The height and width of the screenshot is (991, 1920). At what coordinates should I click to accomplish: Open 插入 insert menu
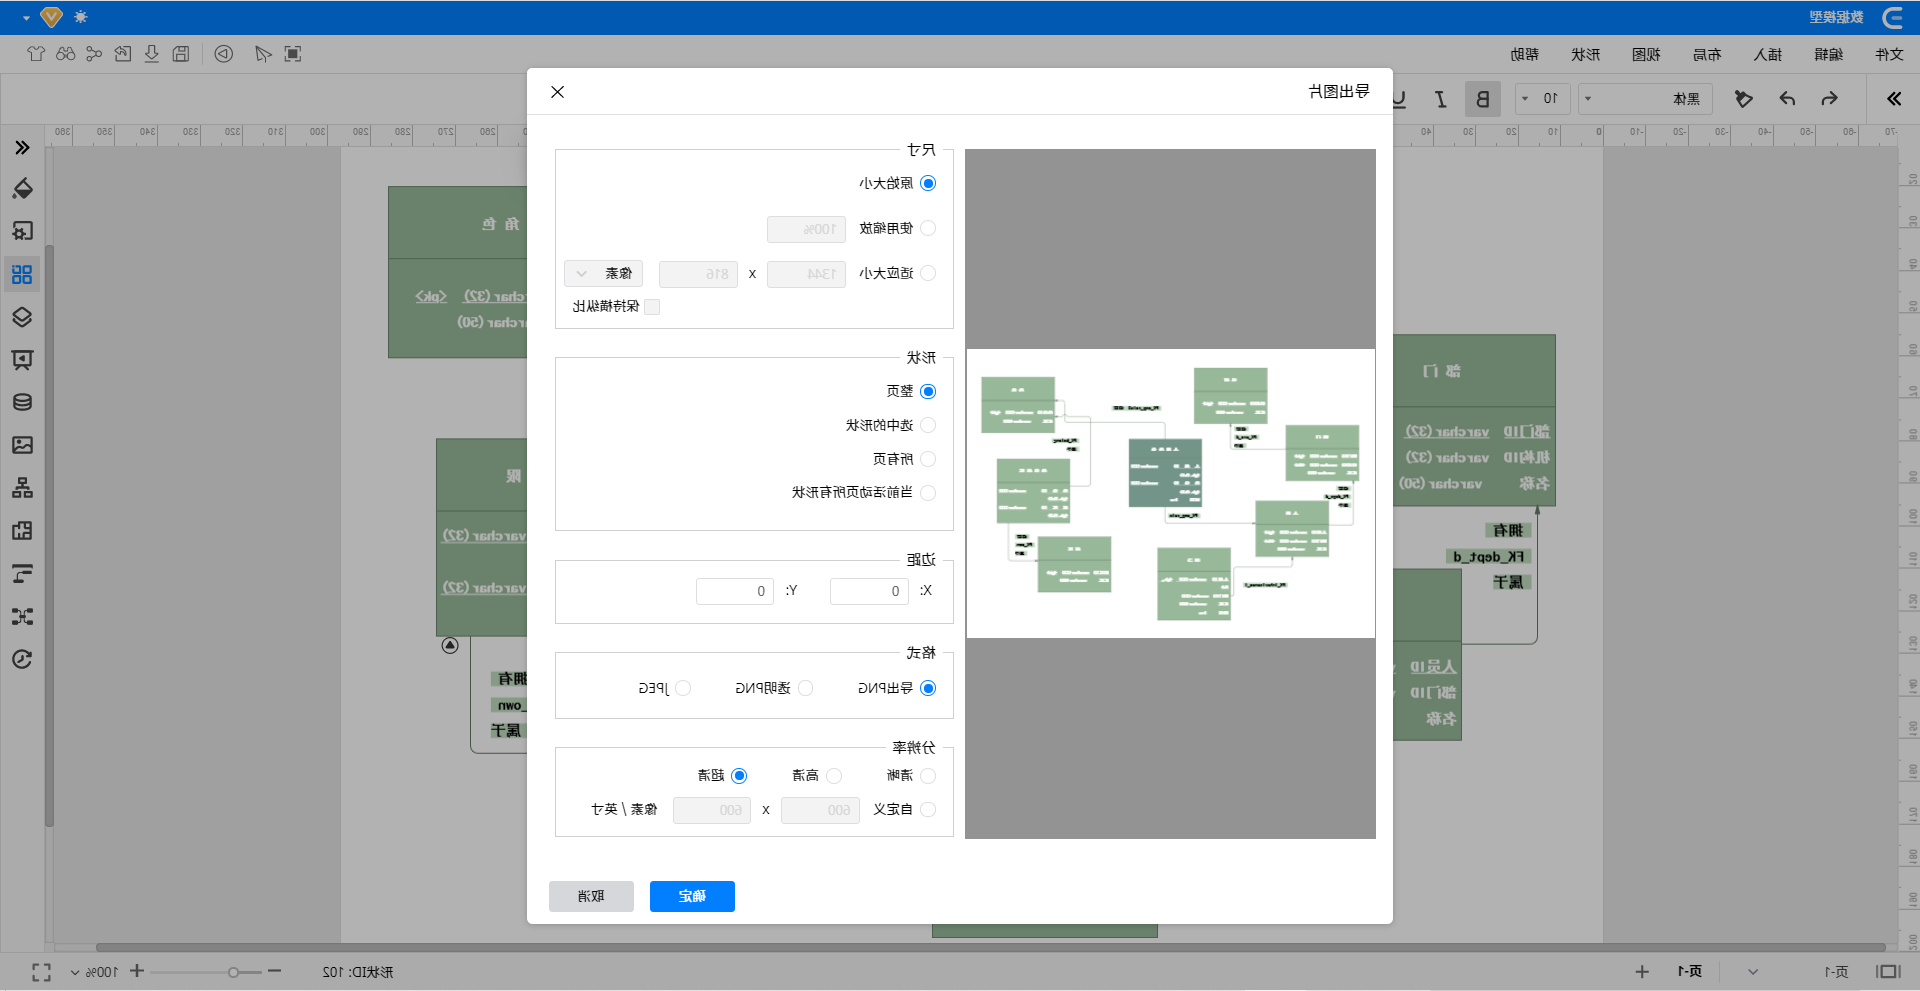click(1768, 54)
